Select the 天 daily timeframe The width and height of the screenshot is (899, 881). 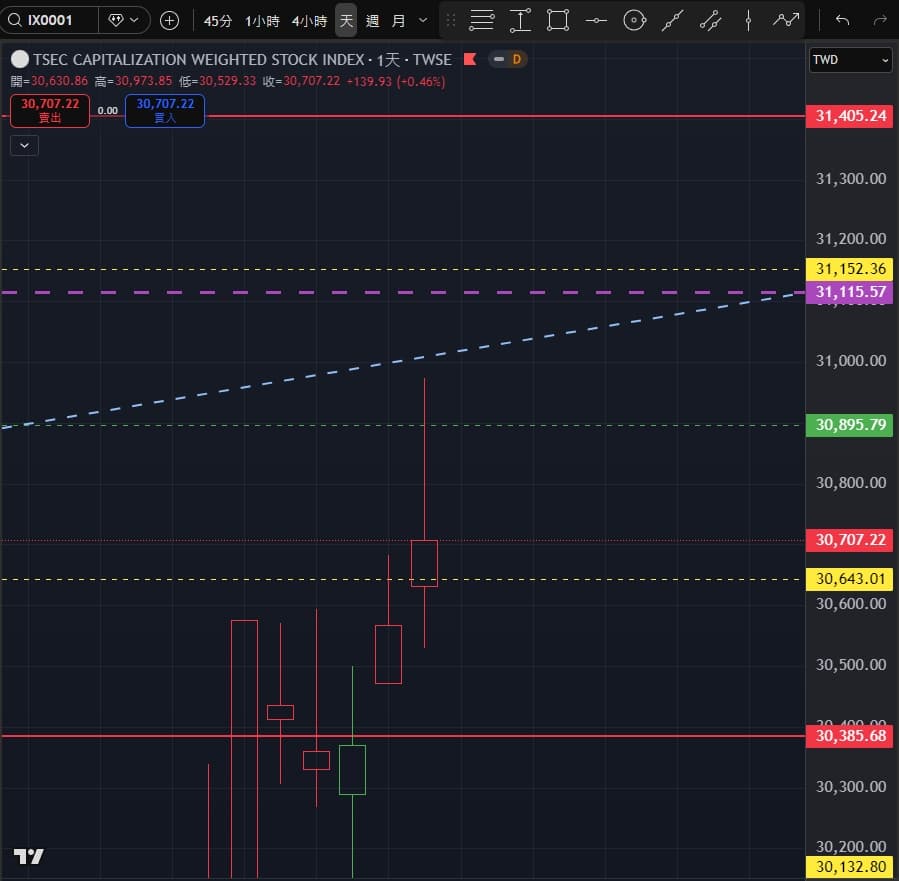tap(346, 21)
